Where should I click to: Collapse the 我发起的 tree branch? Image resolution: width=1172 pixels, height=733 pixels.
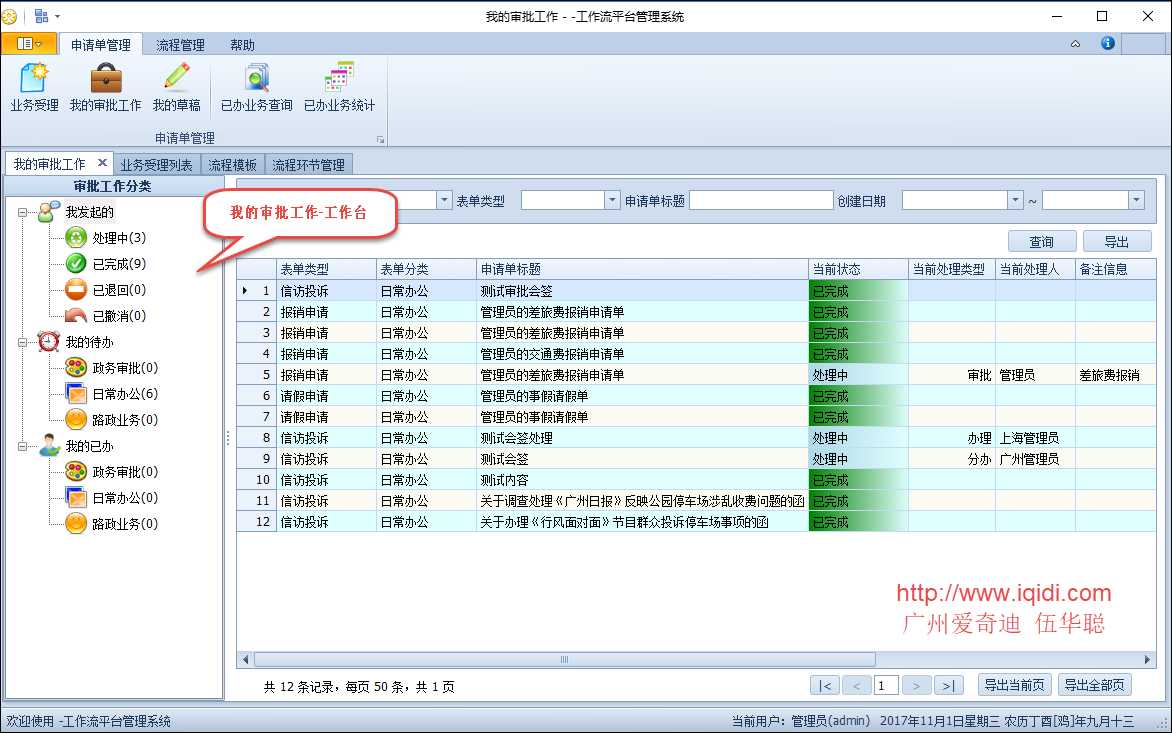pyautogui.click(x=22, y=213)
